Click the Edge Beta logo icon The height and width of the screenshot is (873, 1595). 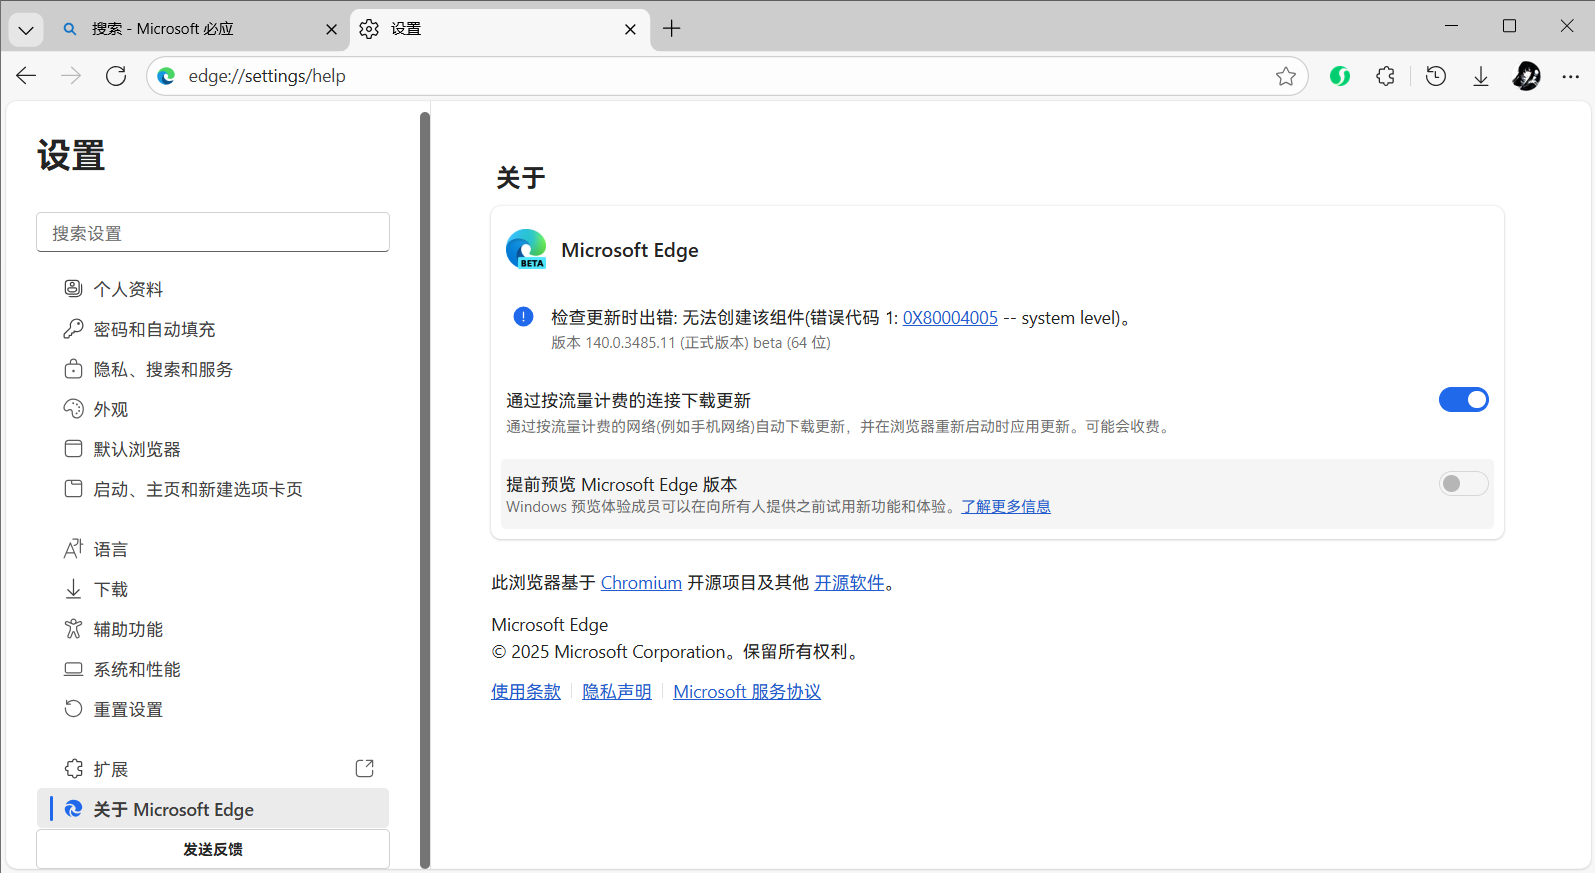526,250
